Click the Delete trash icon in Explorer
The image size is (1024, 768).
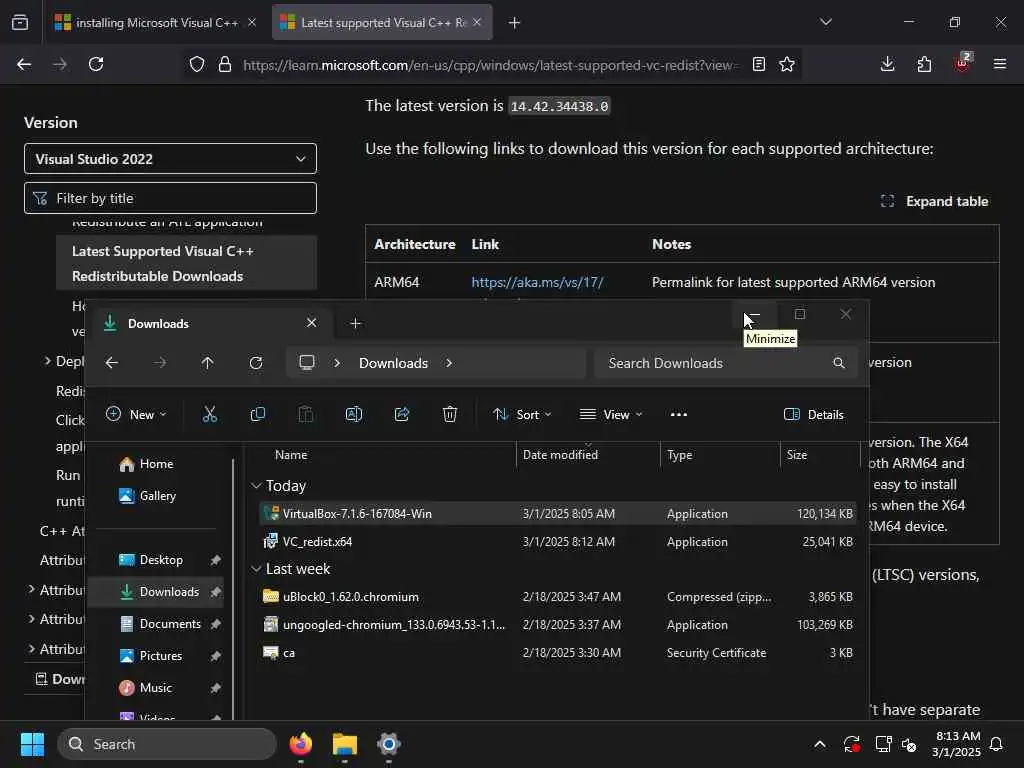coord(449,414)
